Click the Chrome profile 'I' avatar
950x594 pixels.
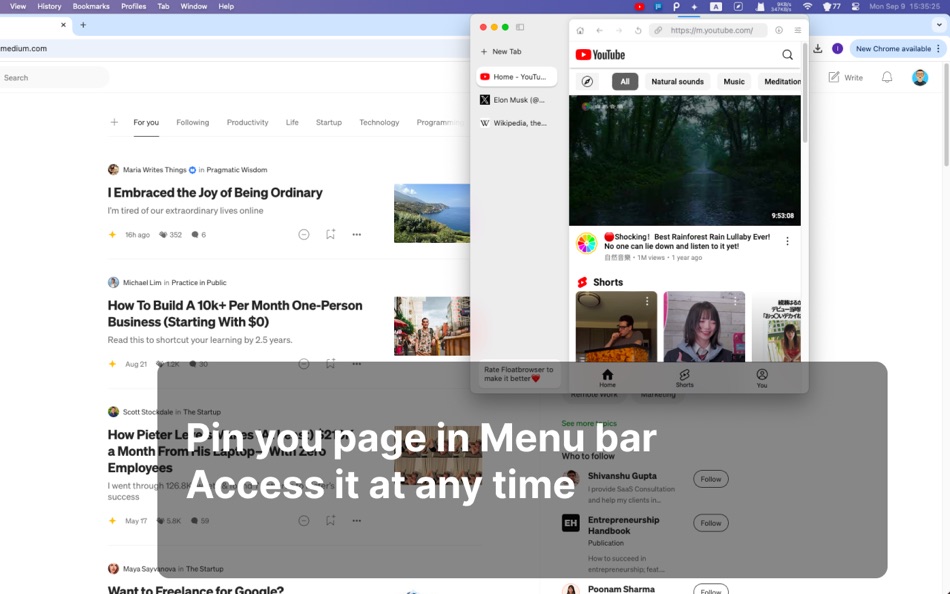837,48
